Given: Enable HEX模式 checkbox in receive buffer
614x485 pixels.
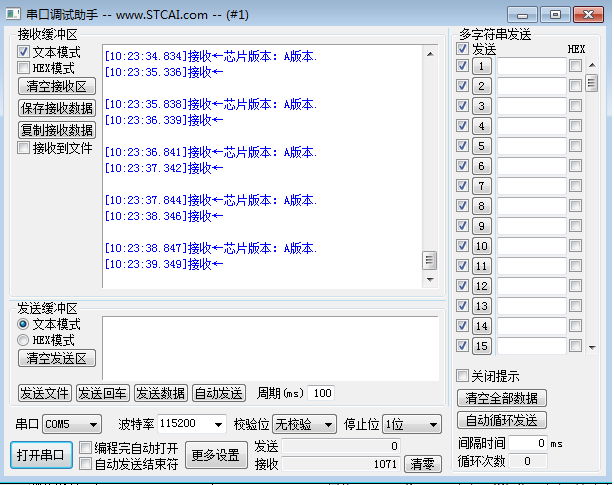Looking at the screenshot, I should [x=23, y=67].
